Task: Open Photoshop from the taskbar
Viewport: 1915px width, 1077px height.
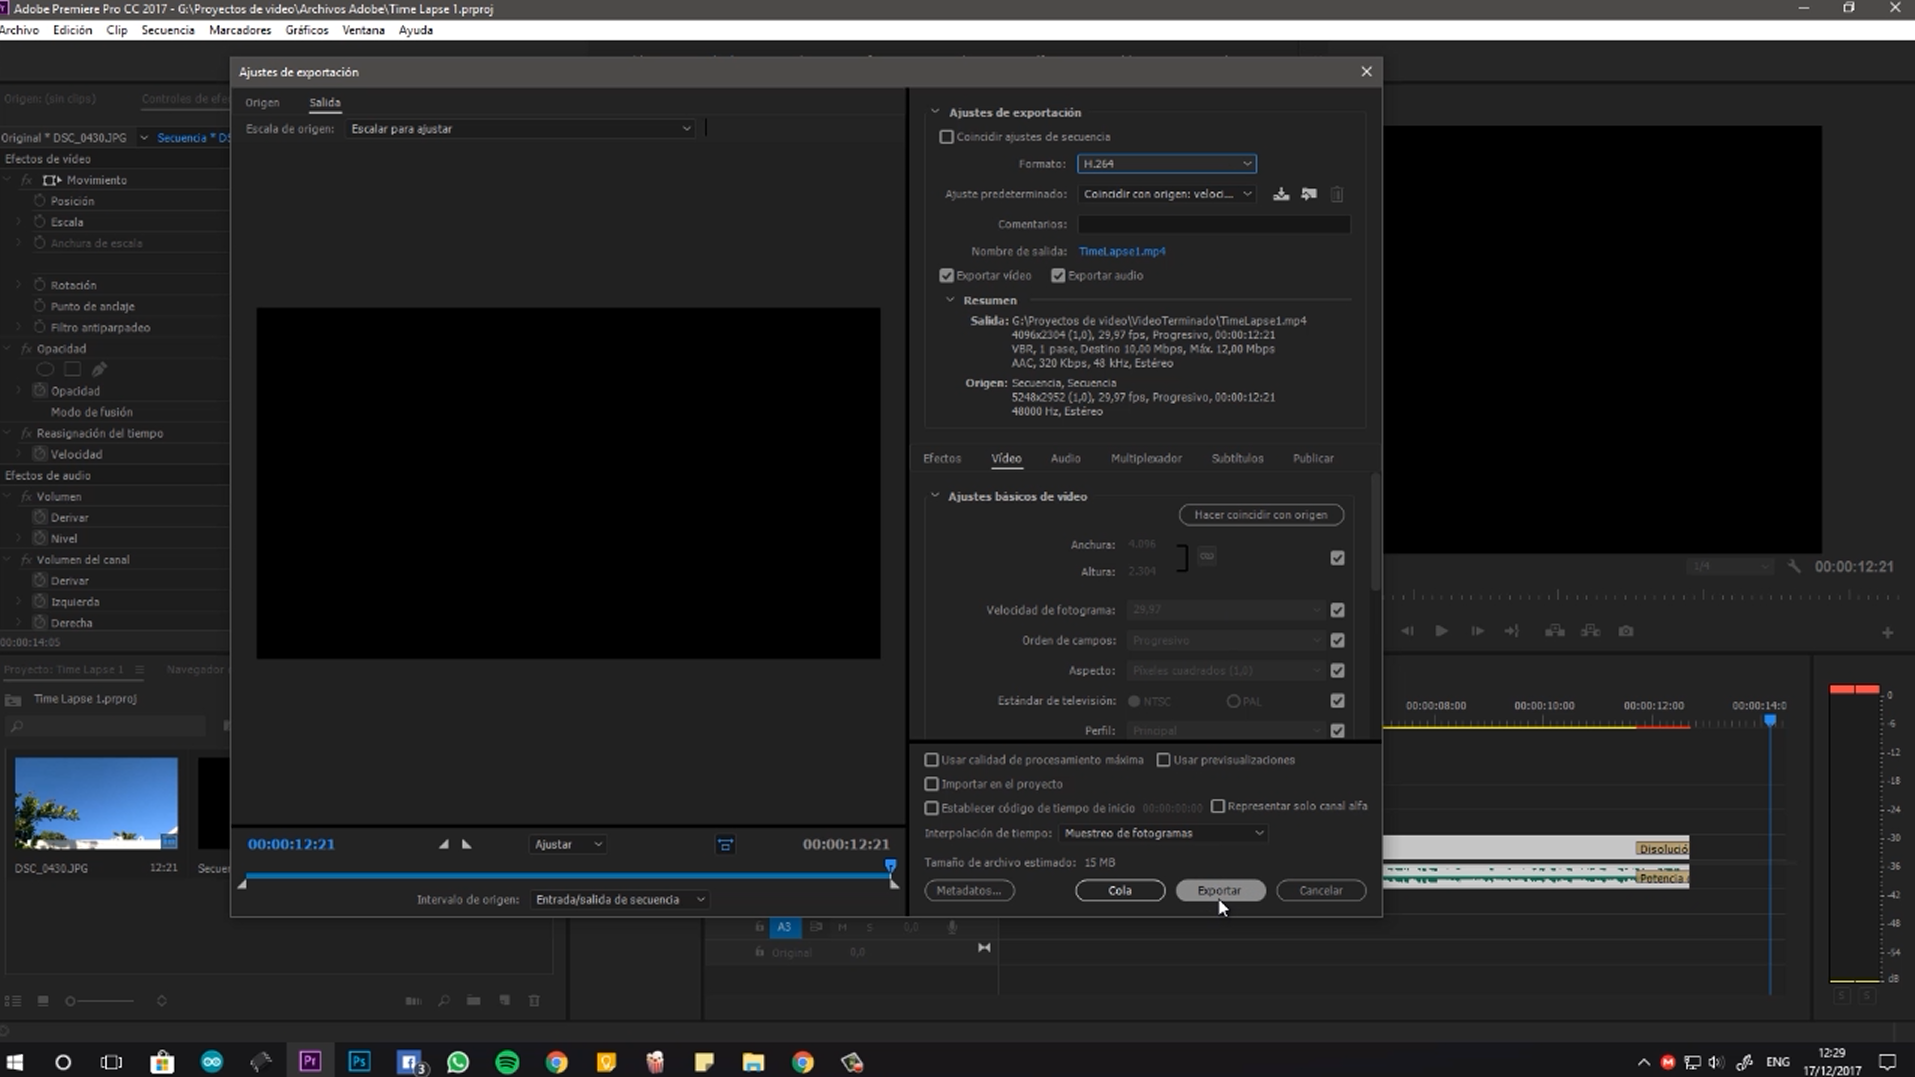Action: click(359, 1061)
